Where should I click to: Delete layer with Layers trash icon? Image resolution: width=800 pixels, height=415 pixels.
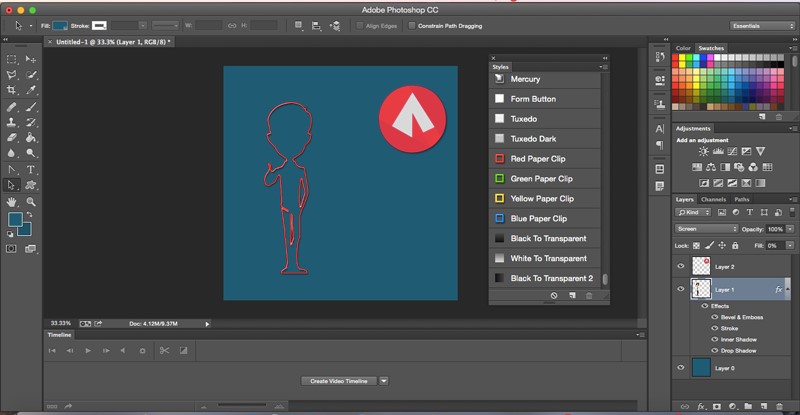coord(779,406)
